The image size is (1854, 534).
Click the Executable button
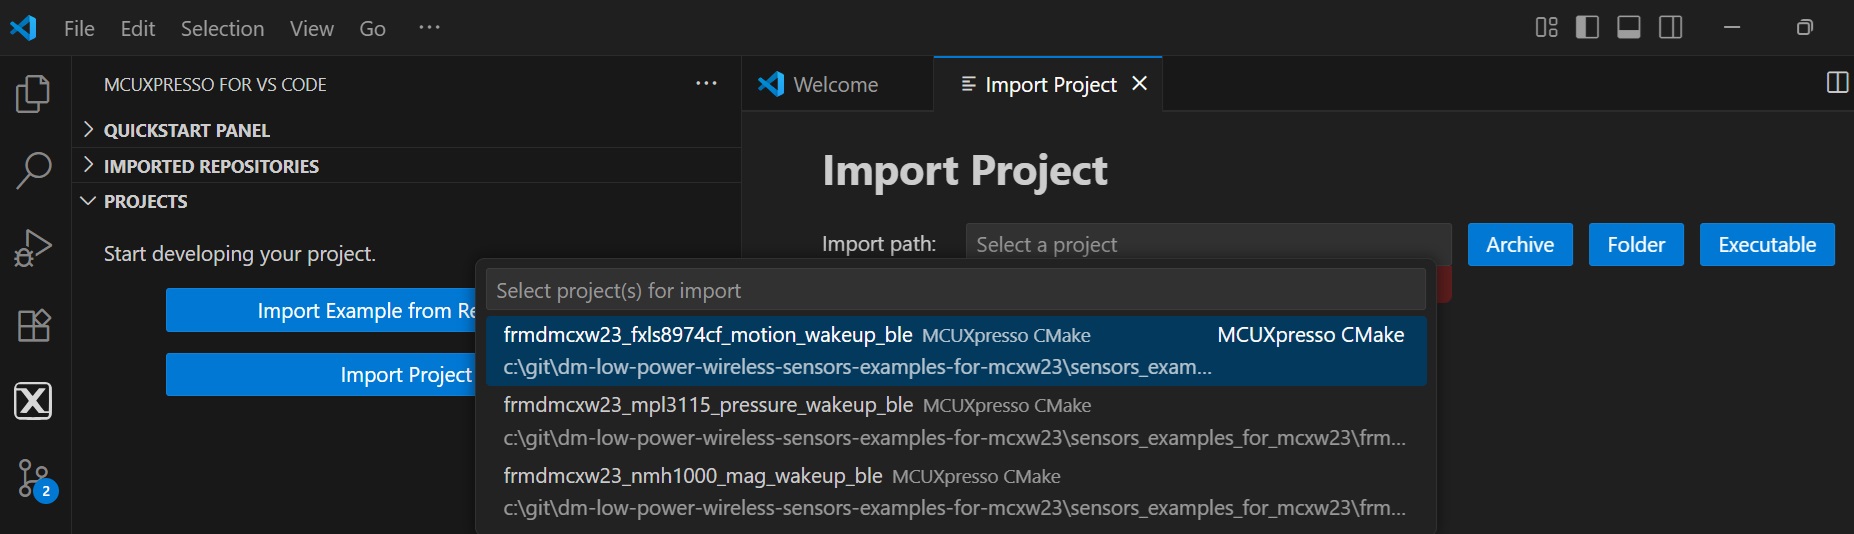coord(1766,245)
